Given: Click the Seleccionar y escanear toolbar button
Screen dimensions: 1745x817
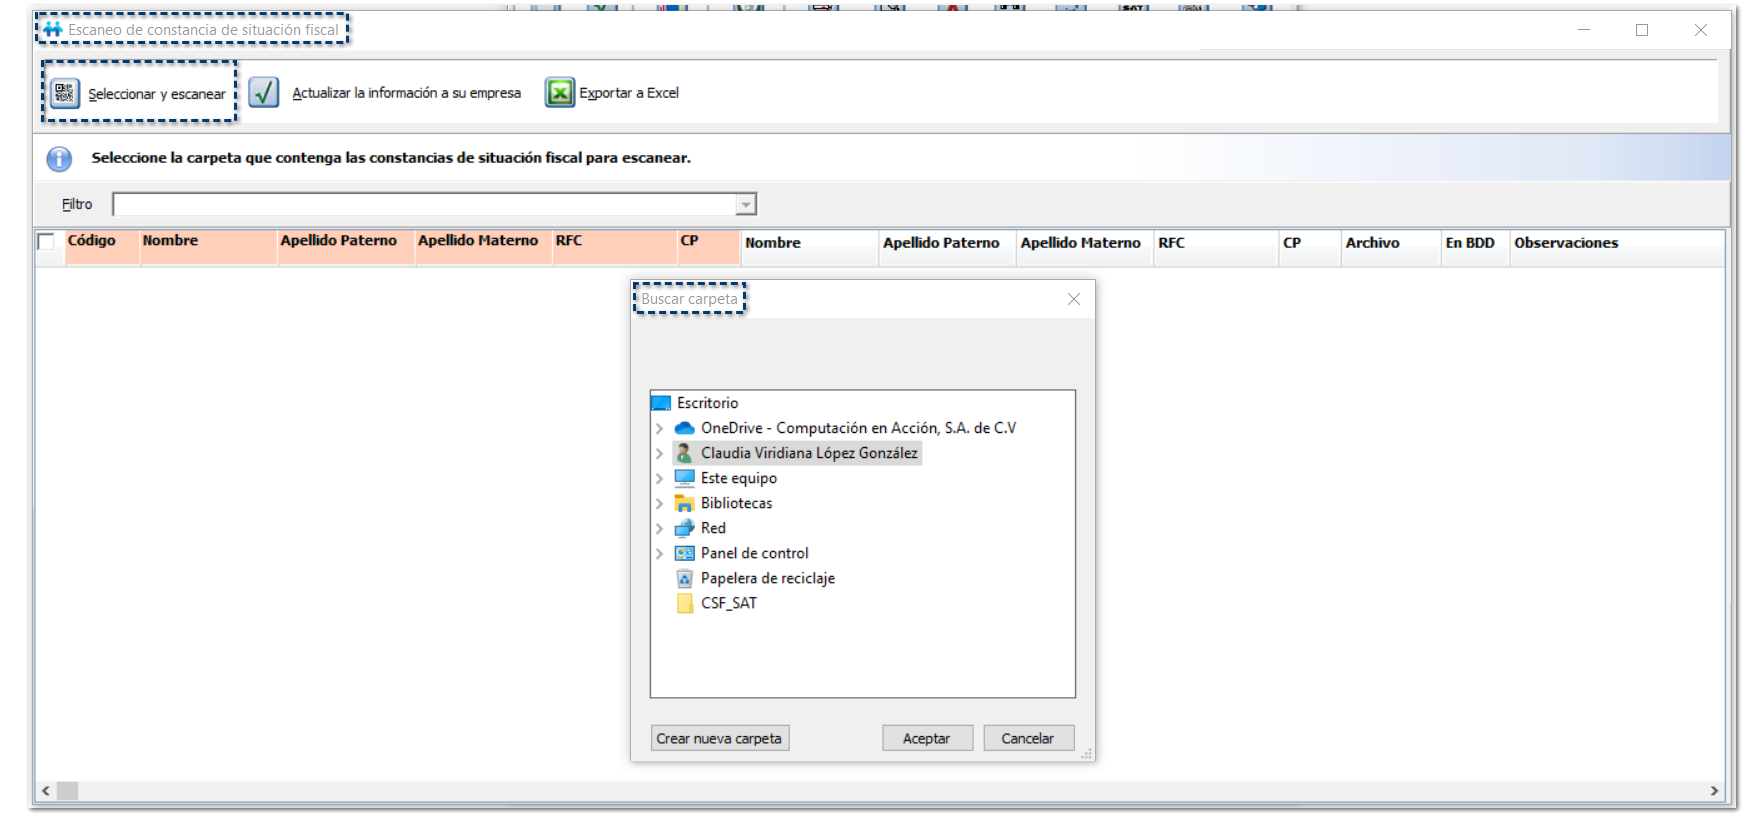Looking at the screenshot, I should [139, 93].
